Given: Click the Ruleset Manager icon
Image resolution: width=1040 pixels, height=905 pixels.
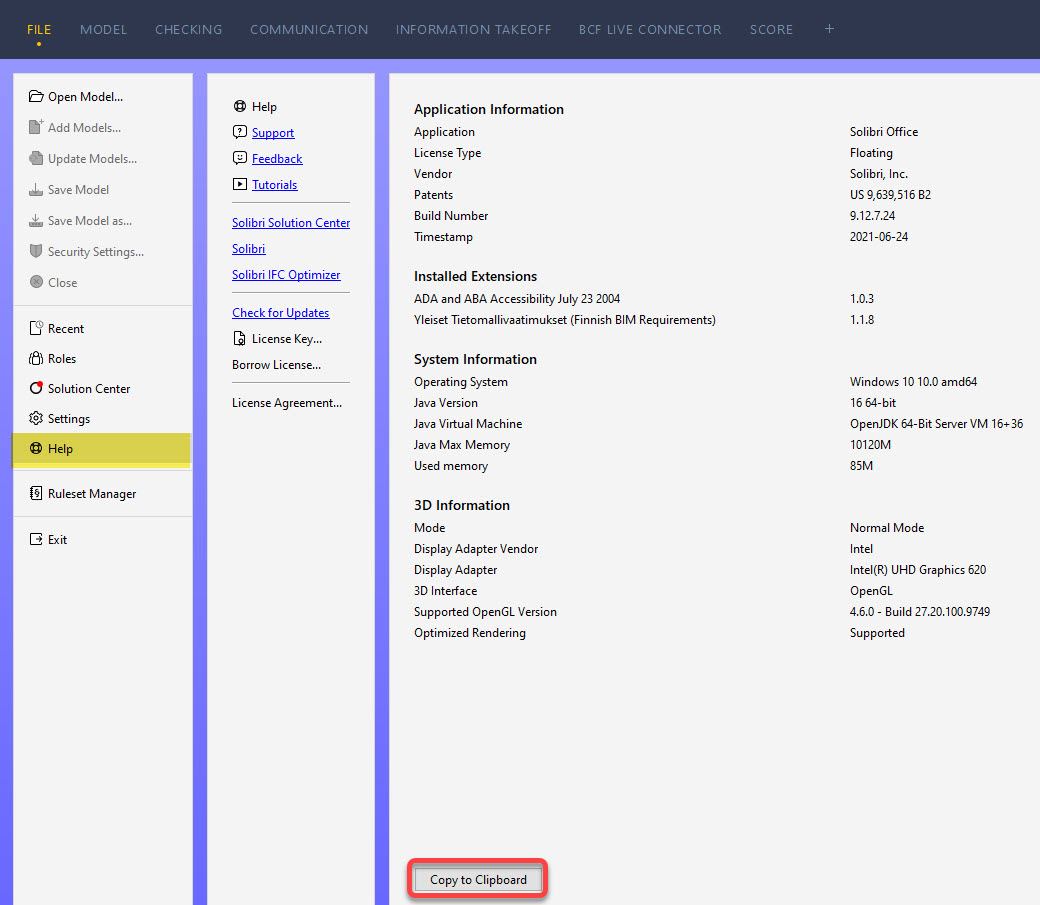Looking at the screenshot, I should [x=36, y=493].
